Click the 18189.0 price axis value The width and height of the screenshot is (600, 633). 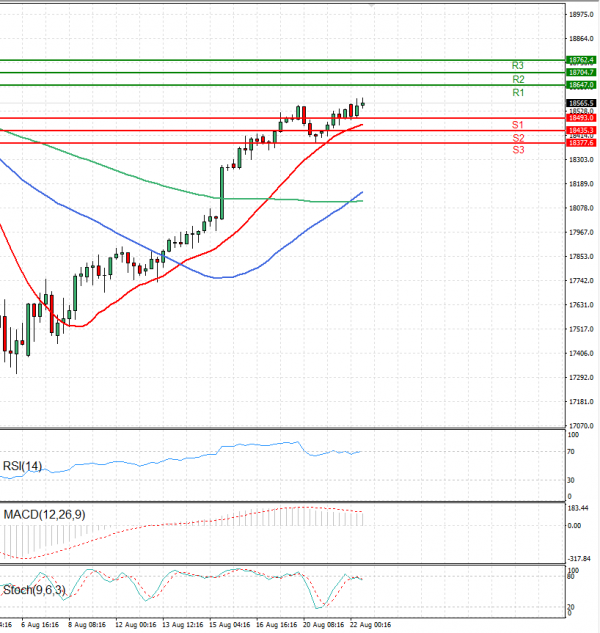coord(581,184)
